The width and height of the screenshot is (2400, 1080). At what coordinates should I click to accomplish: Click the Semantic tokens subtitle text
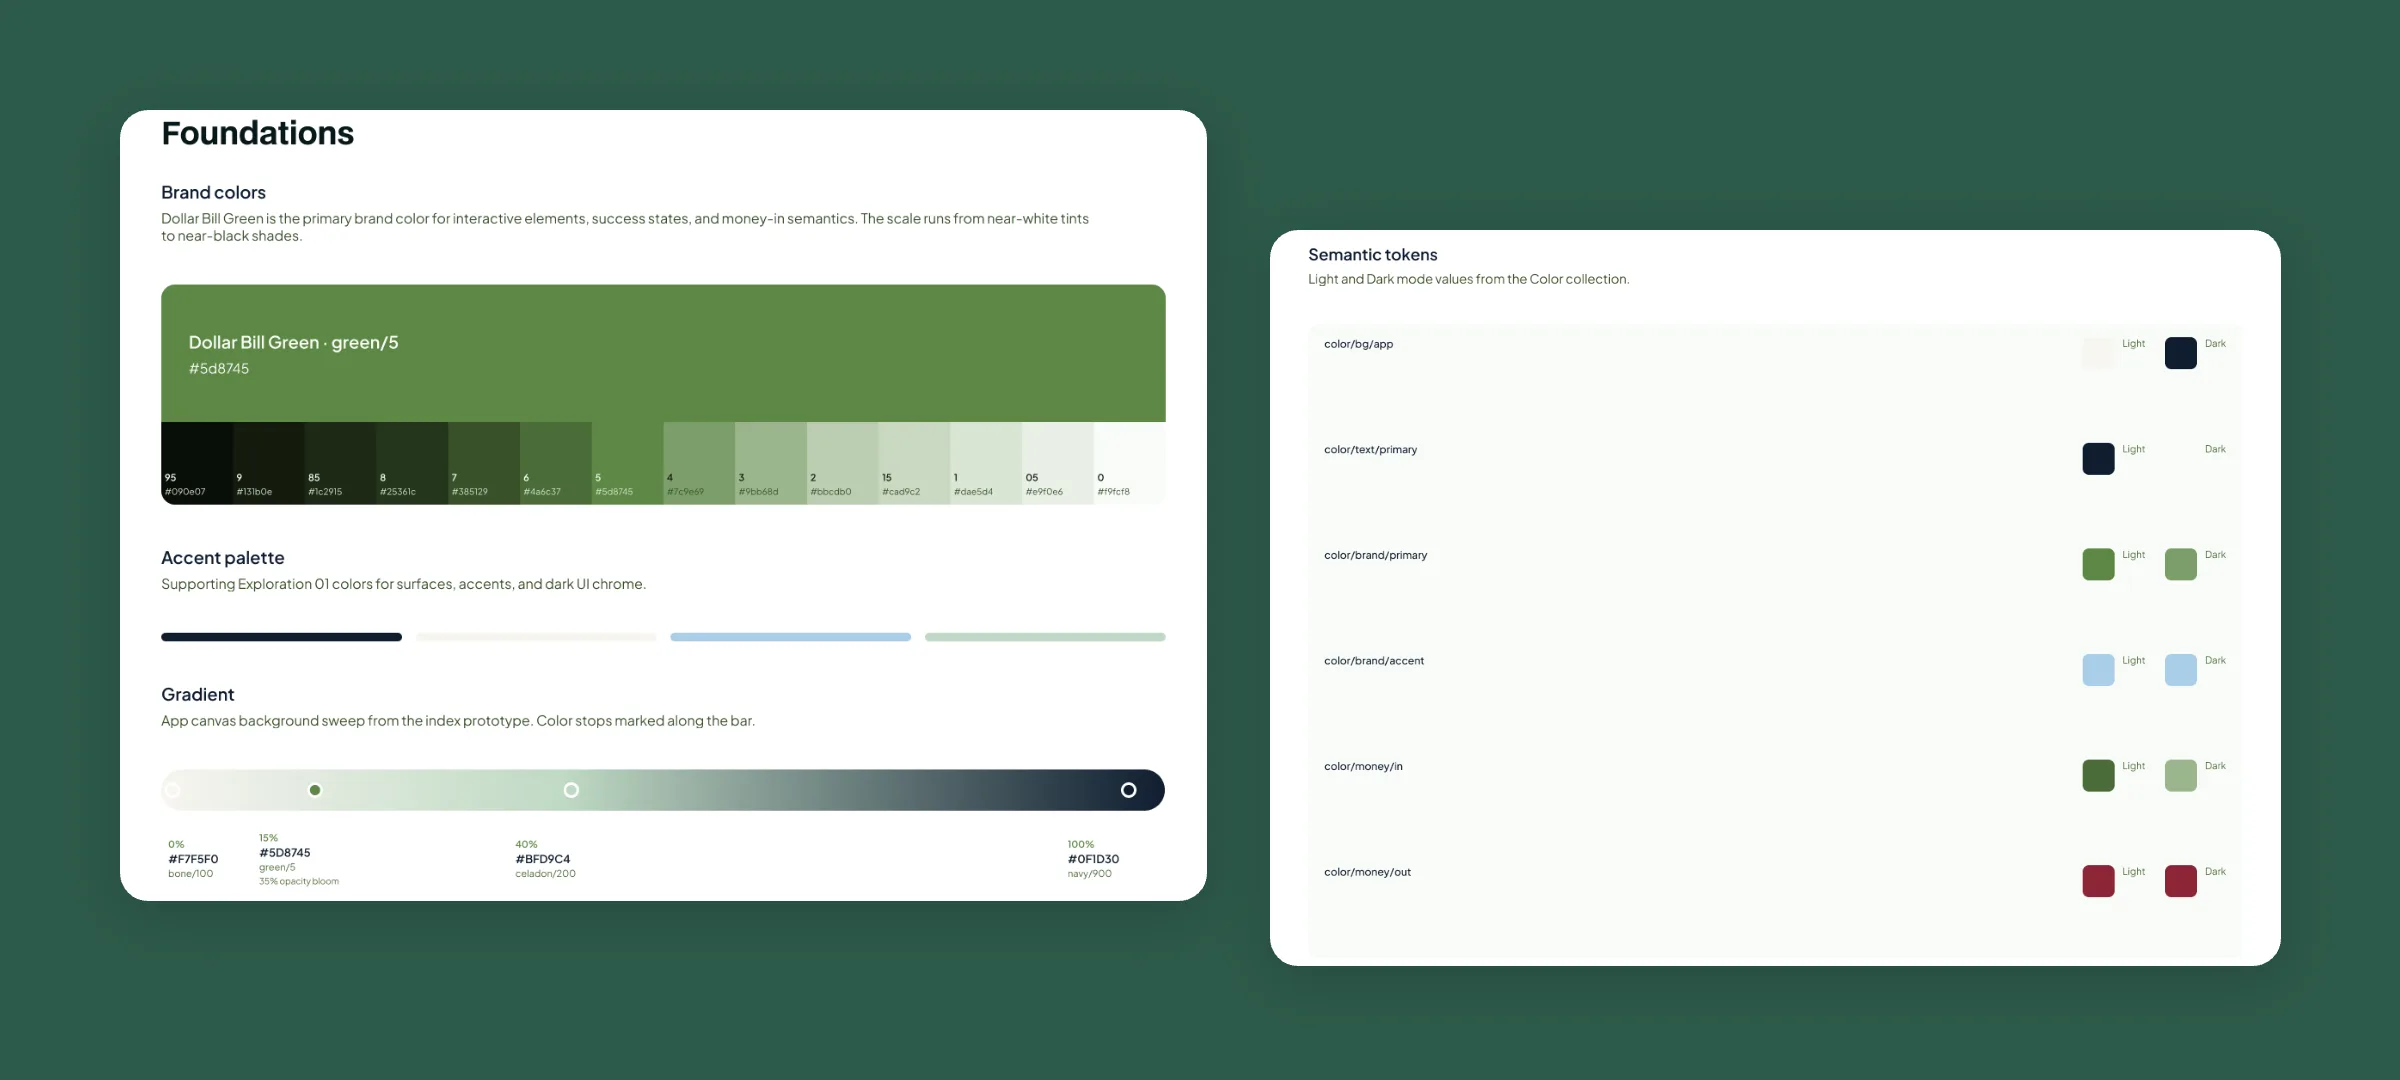pos(1469,279)
